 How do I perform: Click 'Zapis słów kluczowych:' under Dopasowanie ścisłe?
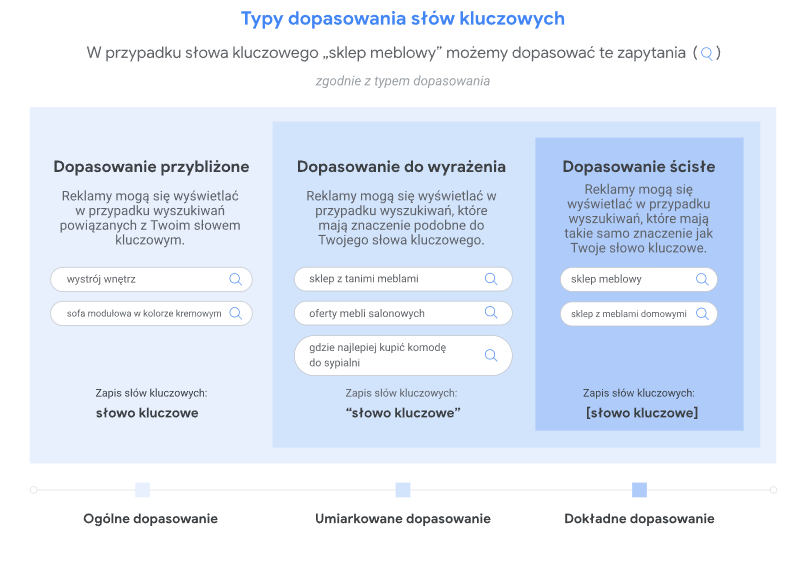pos(639,393)
